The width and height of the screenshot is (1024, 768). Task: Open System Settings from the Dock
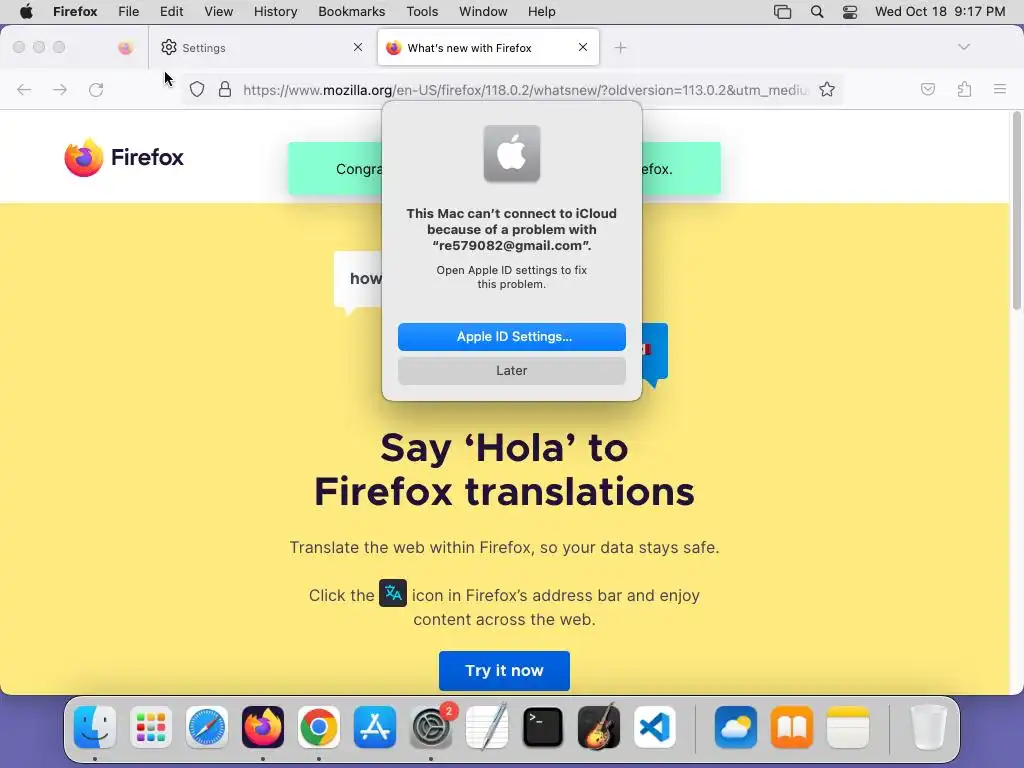click(x=431, y=727)
